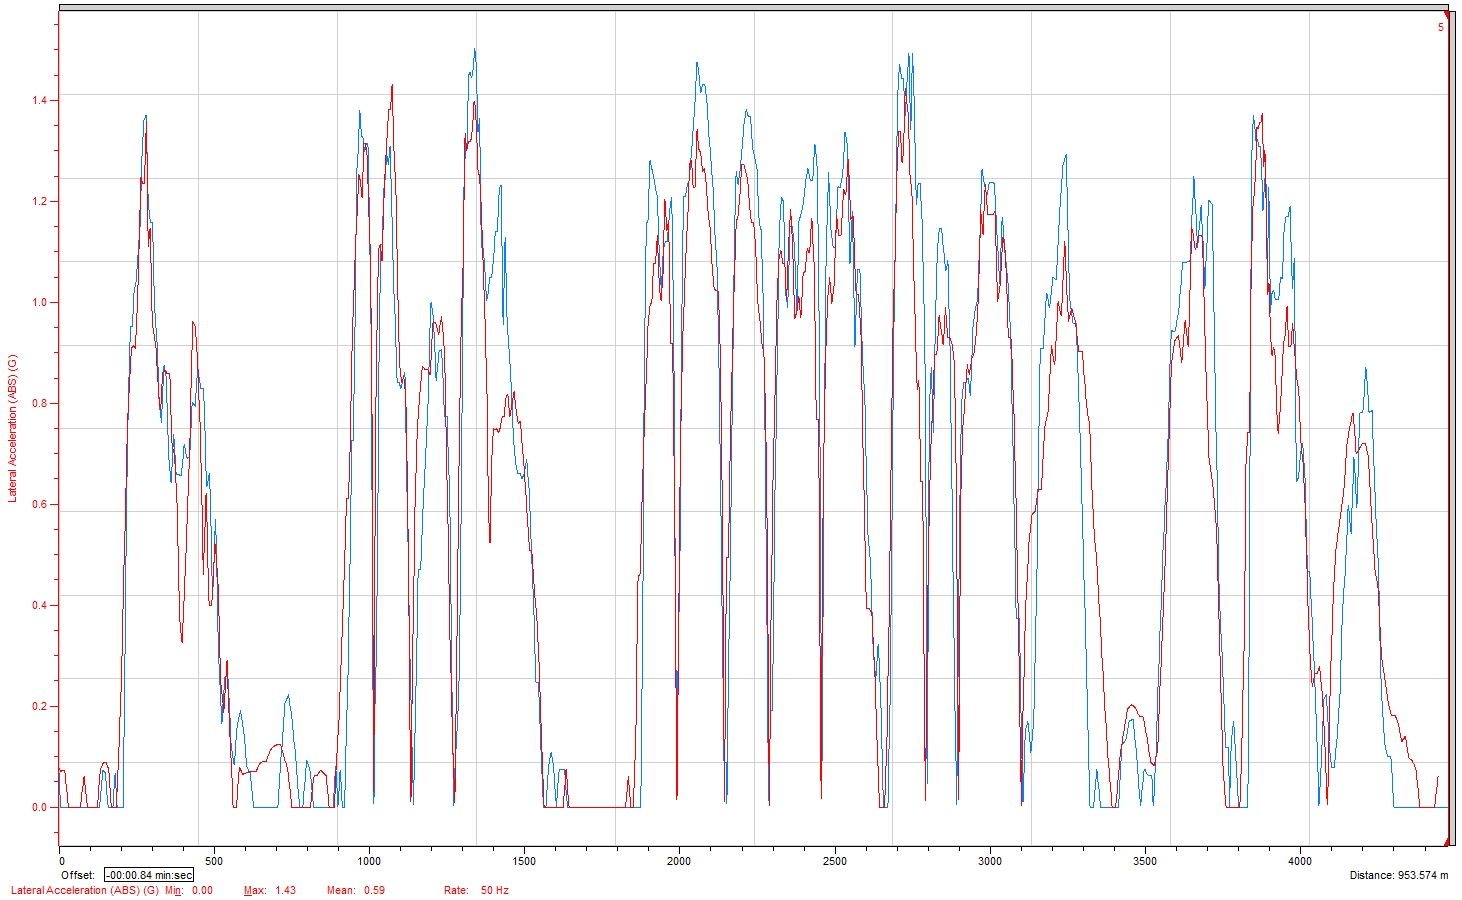This screenshot has height=900, width=1462.
Task: Click the Distance 953.574 m readout
Action: (1398, 875)
